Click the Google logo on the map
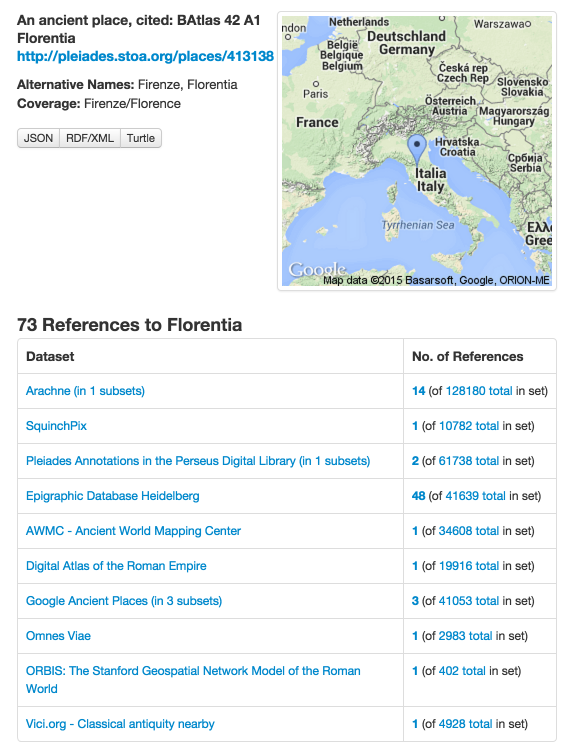 point(317,270)
